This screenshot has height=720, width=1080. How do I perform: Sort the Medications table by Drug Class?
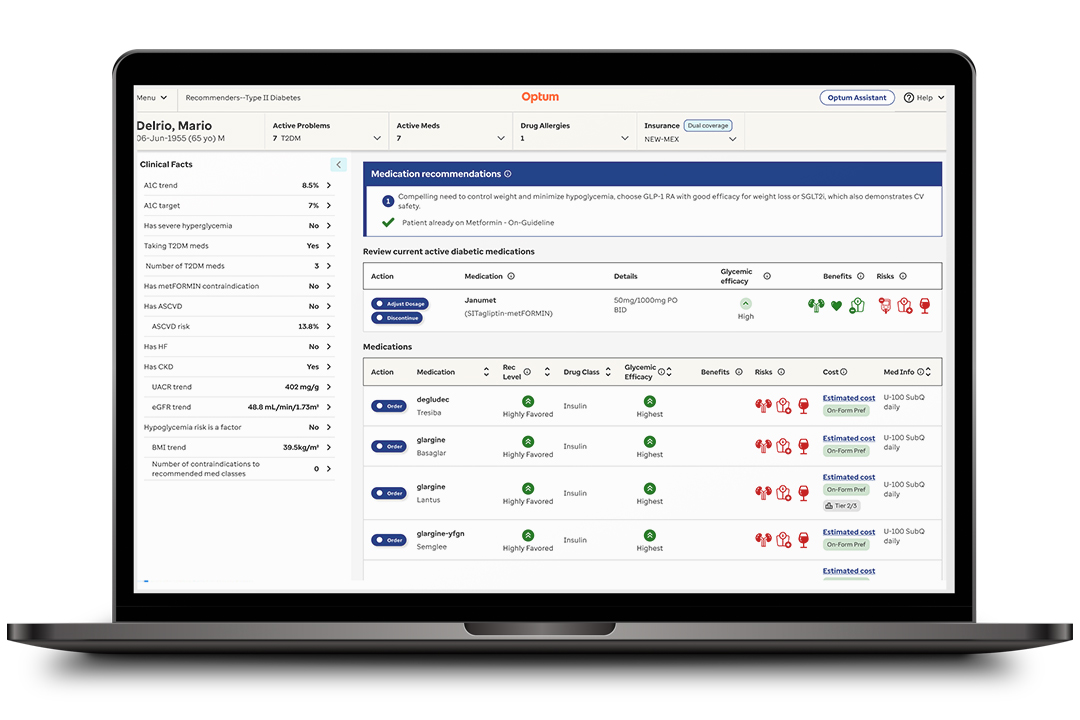(x=608, y=372)
